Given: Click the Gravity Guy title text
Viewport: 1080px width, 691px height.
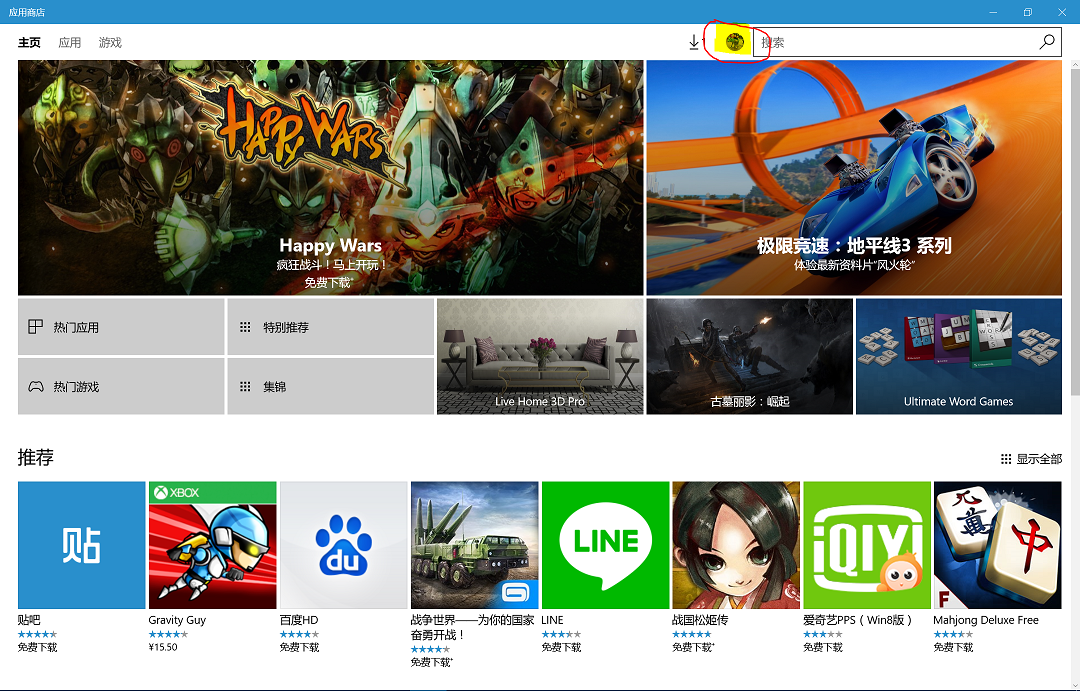Looking at the screenshot, I should pos(177,620).
